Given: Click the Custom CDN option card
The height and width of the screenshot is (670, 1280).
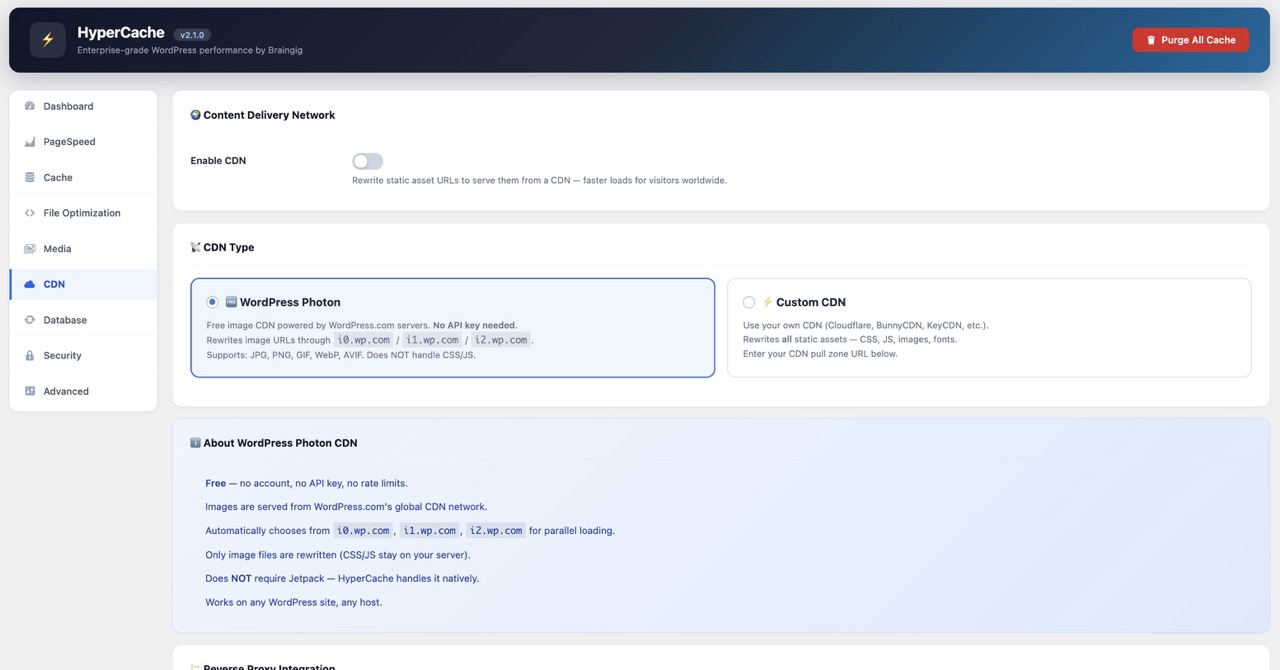Looking at the screenshot, I should (989, 328).
